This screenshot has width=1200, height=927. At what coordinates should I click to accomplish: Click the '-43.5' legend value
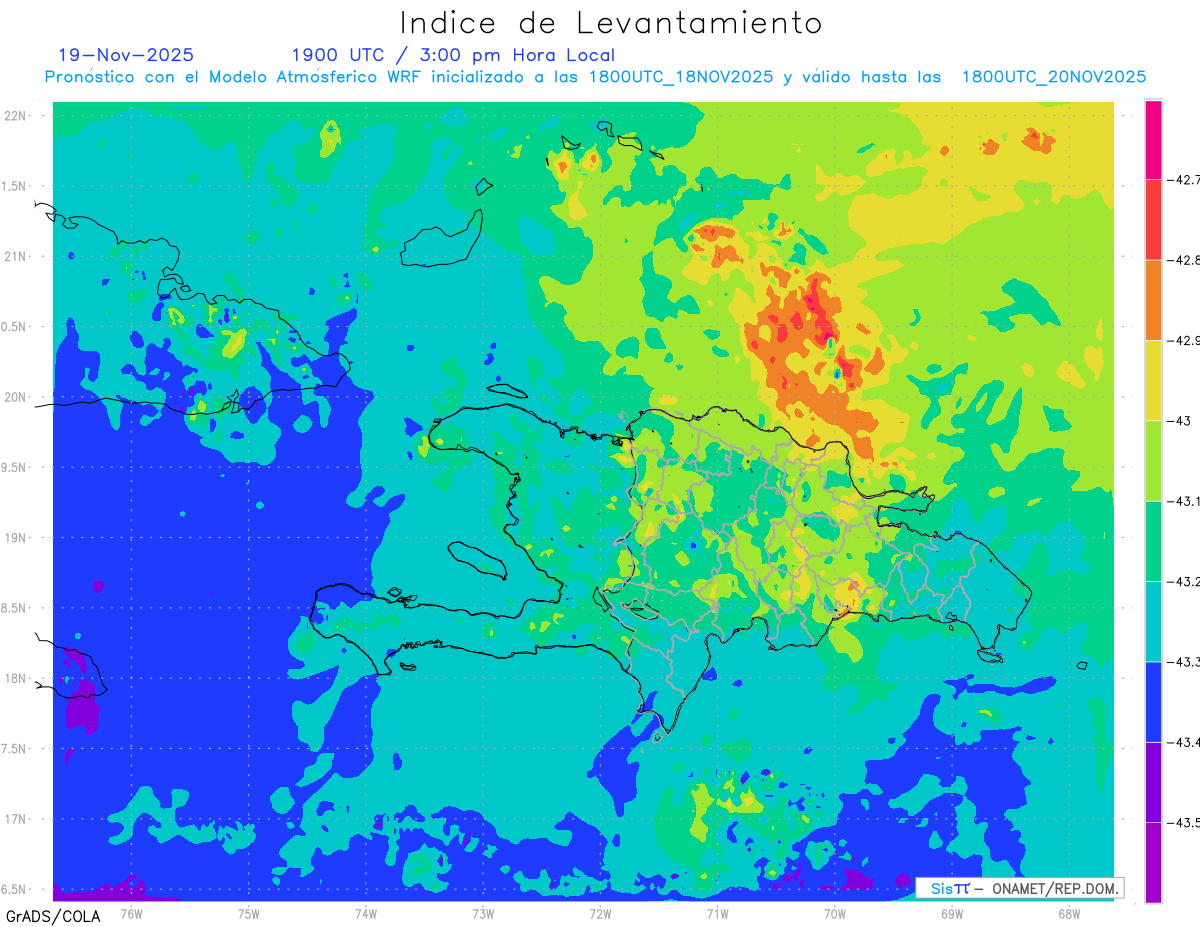point(1182,822)
